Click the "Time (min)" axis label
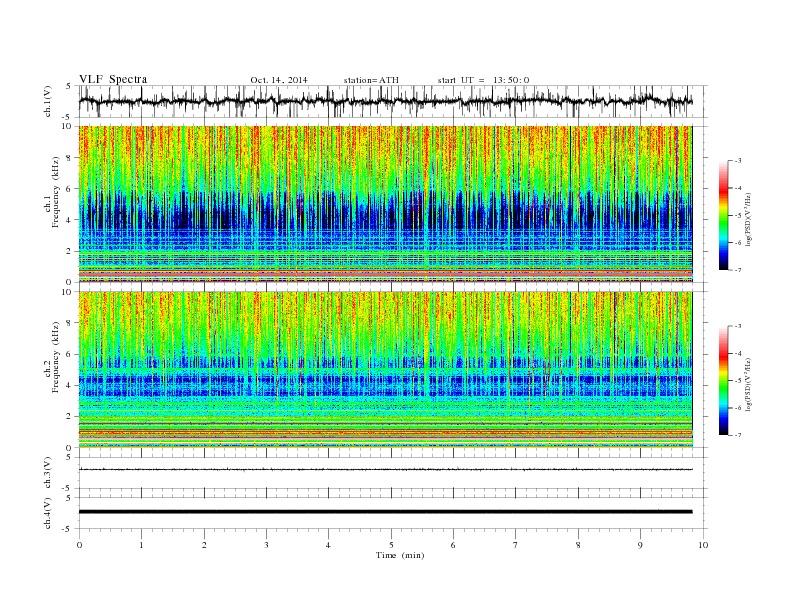The height and width of the screenshot is (612, 792). 400,555
